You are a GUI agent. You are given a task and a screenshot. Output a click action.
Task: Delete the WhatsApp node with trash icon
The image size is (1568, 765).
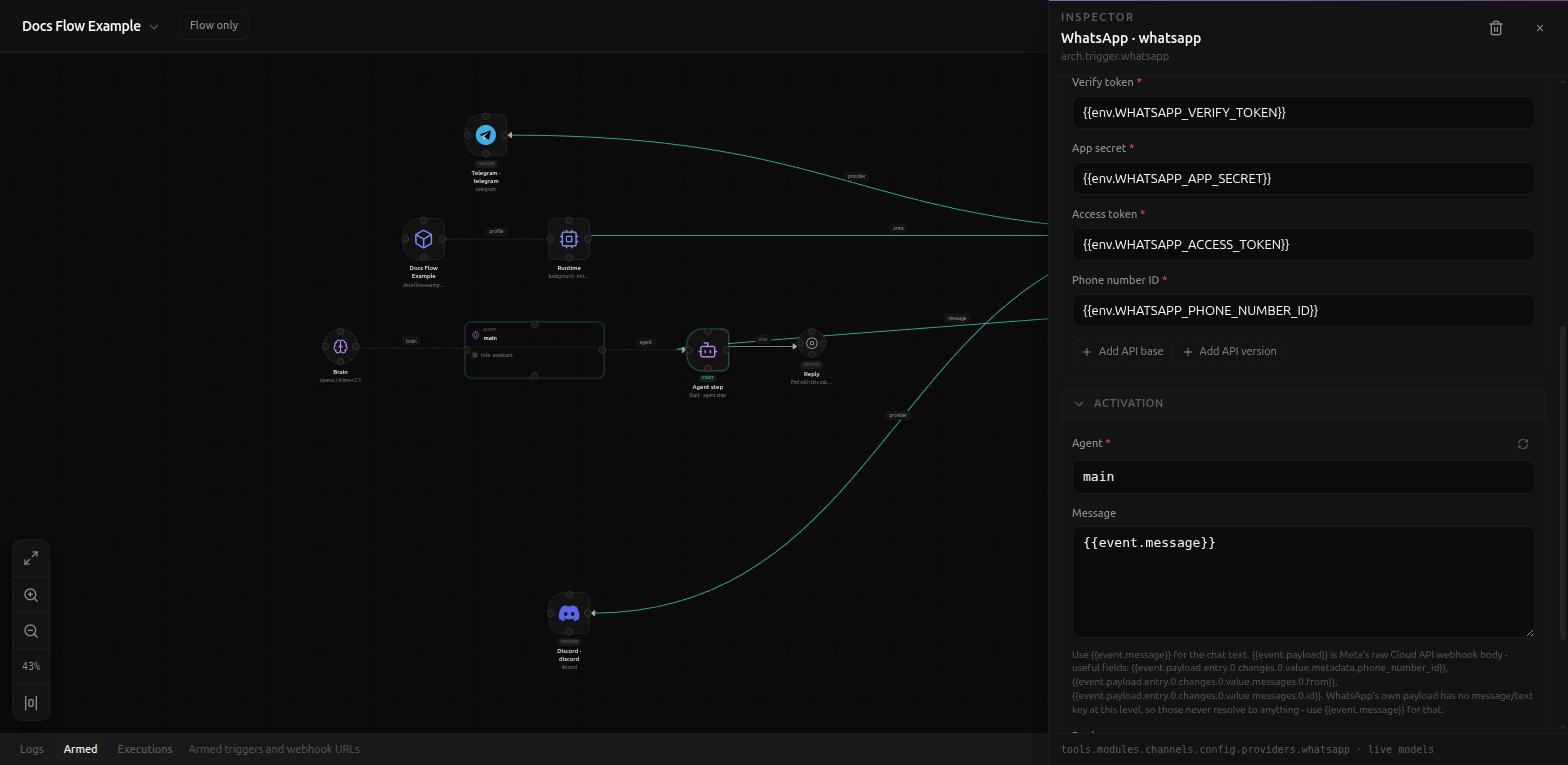[x=1496, y=28]
